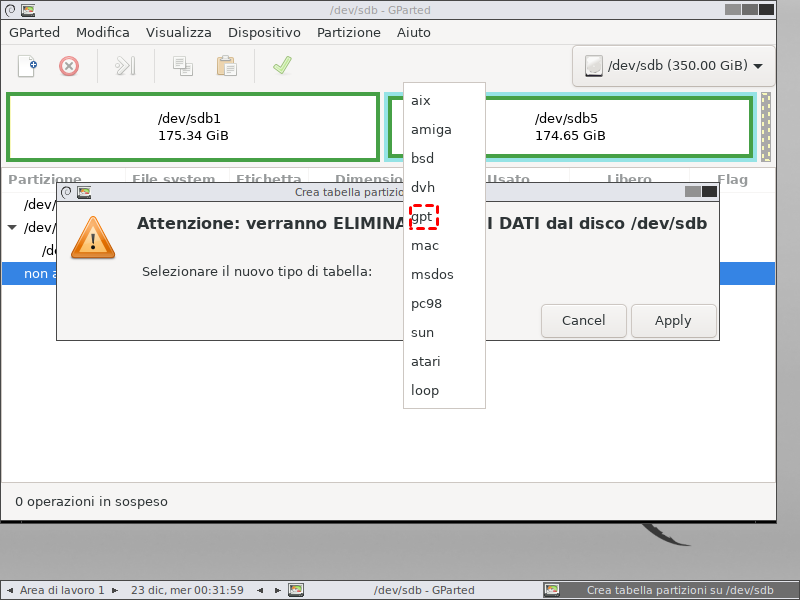This screenshot has height=600, width=800.
Task: Click the Area di lavoro 1 label
Action: (x=62, y=590)
